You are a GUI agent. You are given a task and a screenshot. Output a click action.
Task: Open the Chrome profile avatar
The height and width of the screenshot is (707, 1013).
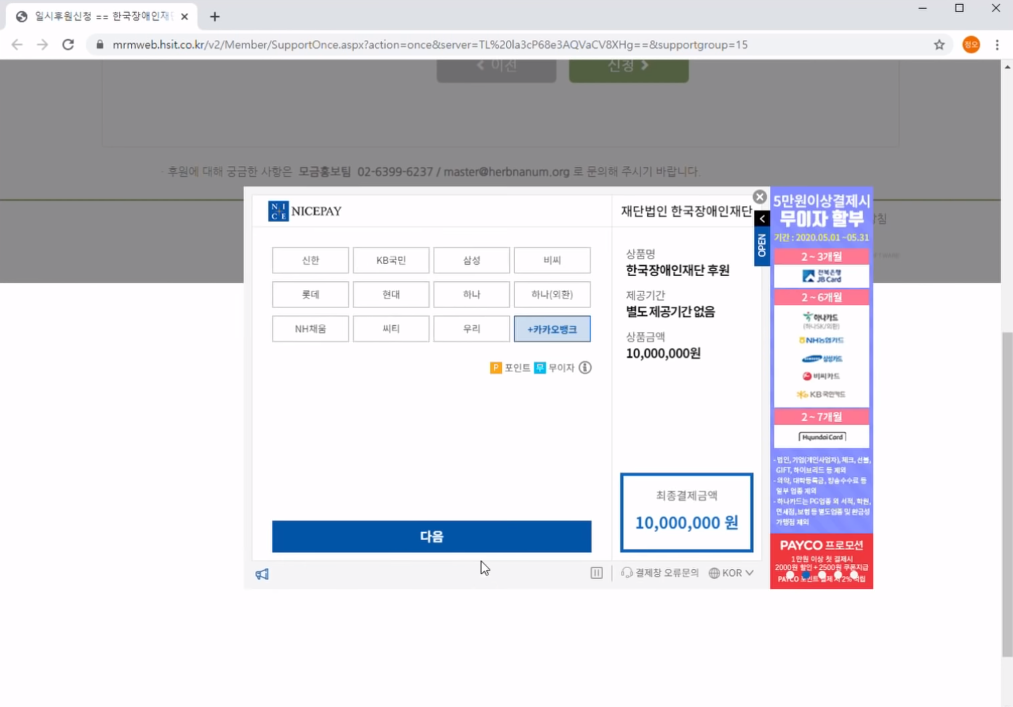pos(970,45)
